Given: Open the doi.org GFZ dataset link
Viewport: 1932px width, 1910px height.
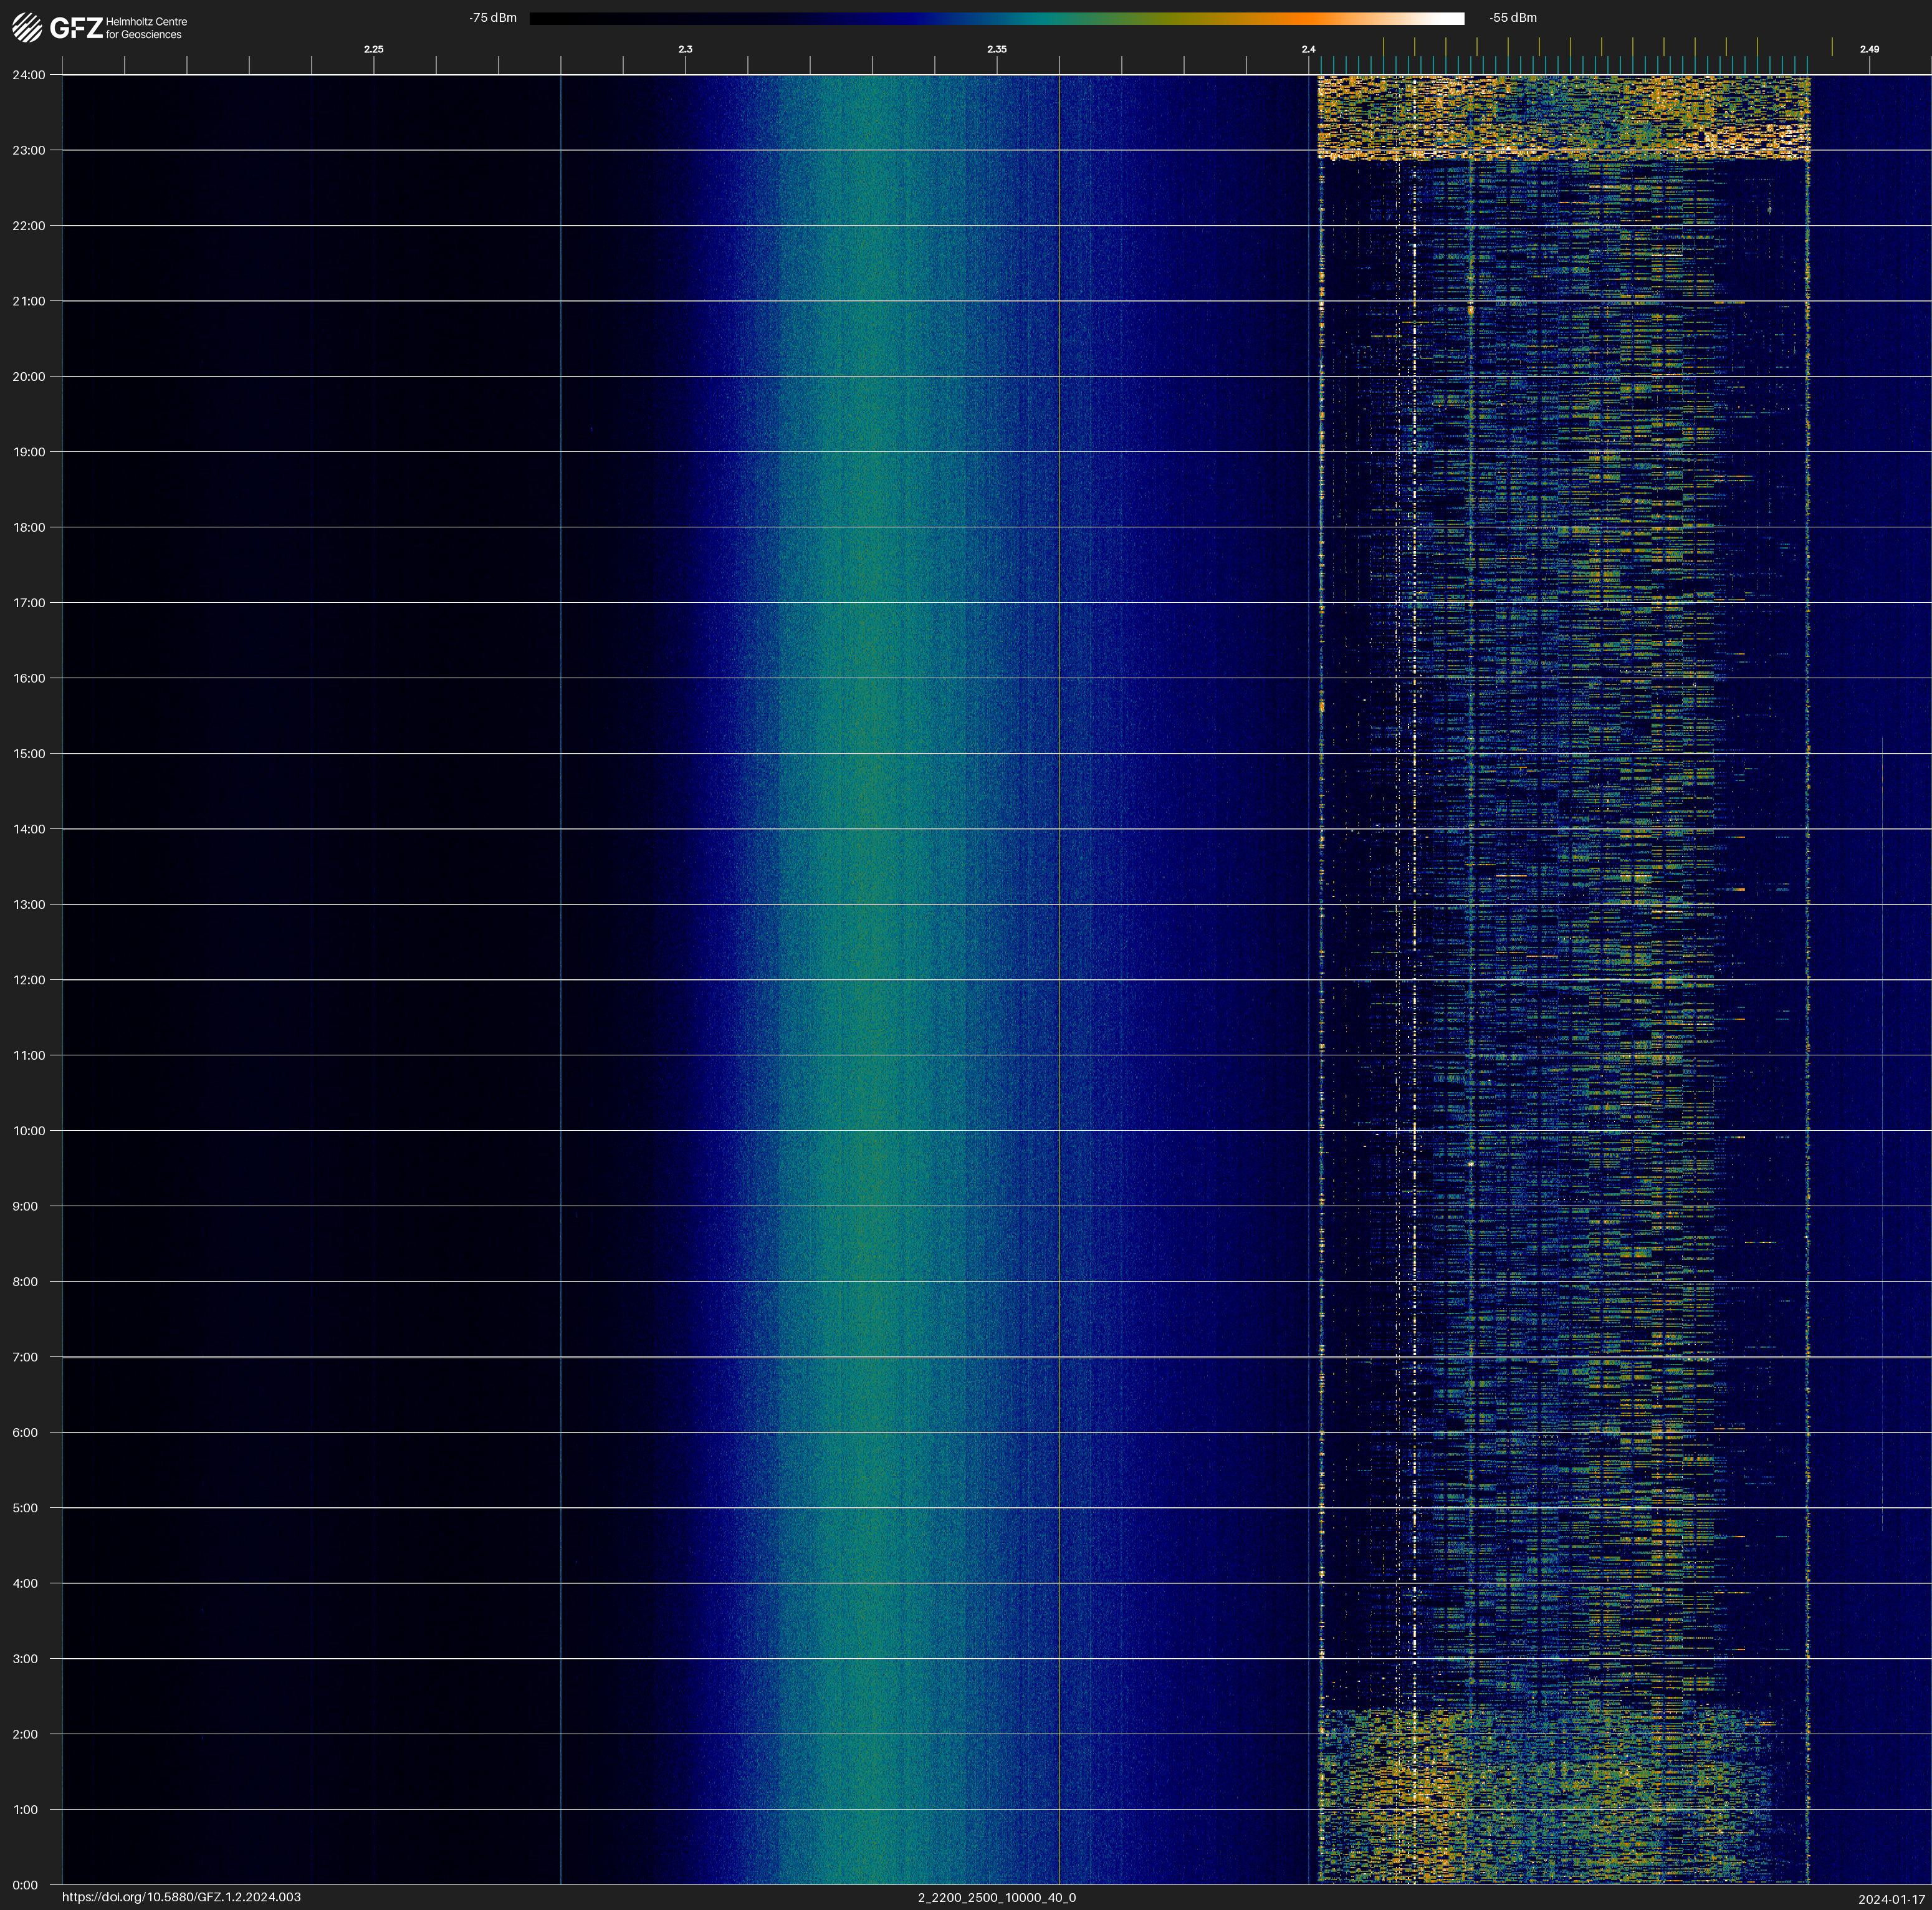Looking at the screenshot, I should pyautogui.click(x=181, y=1897).
